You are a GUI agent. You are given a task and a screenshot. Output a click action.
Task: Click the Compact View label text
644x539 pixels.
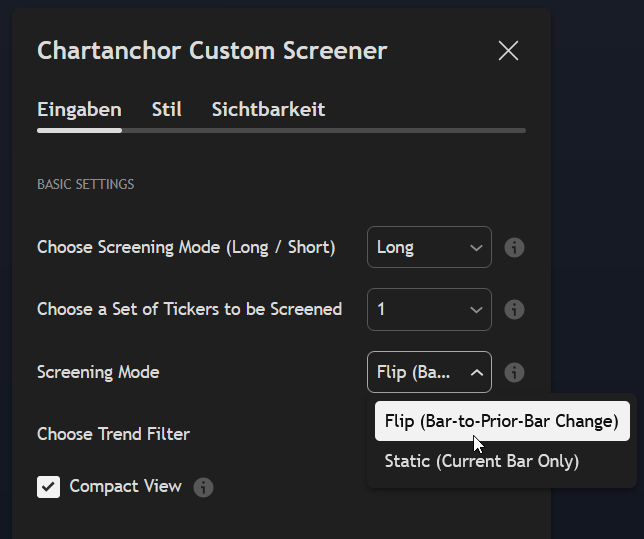pos(125,487)
